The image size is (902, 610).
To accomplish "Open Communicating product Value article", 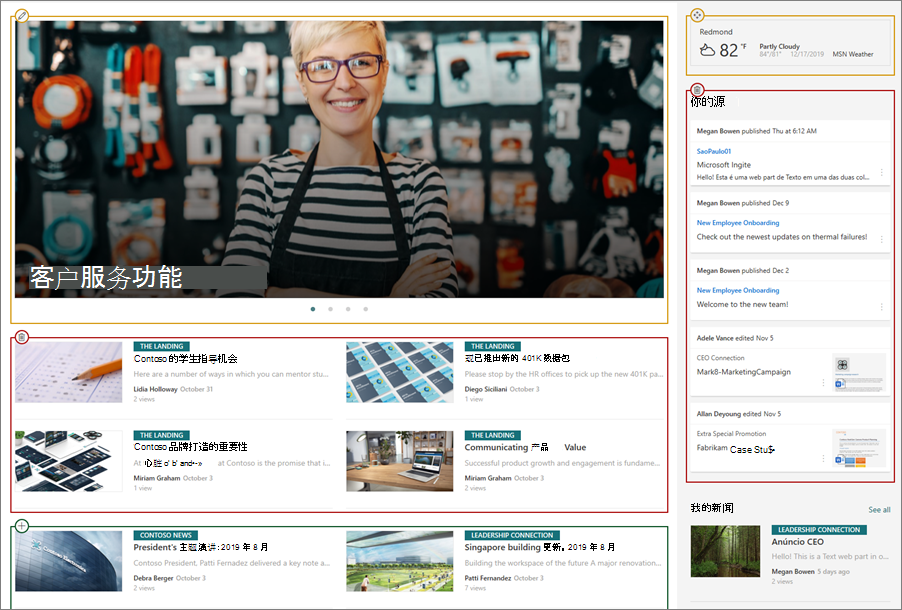I will (525, 447).
